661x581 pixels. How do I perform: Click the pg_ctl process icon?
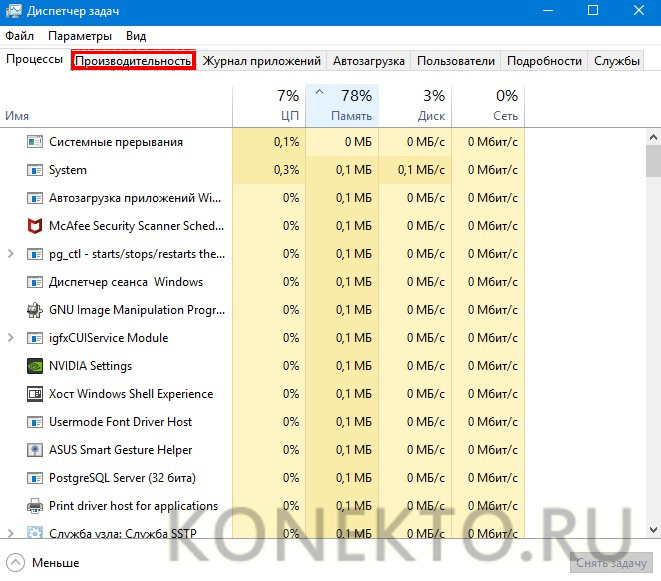tap(35, 254)
